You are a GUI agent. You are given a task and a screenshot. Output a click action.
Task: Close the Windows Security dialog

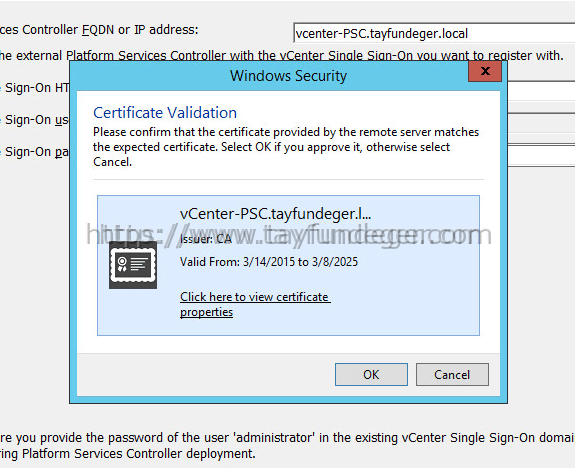pyautogui.click(x=485, y=71)
